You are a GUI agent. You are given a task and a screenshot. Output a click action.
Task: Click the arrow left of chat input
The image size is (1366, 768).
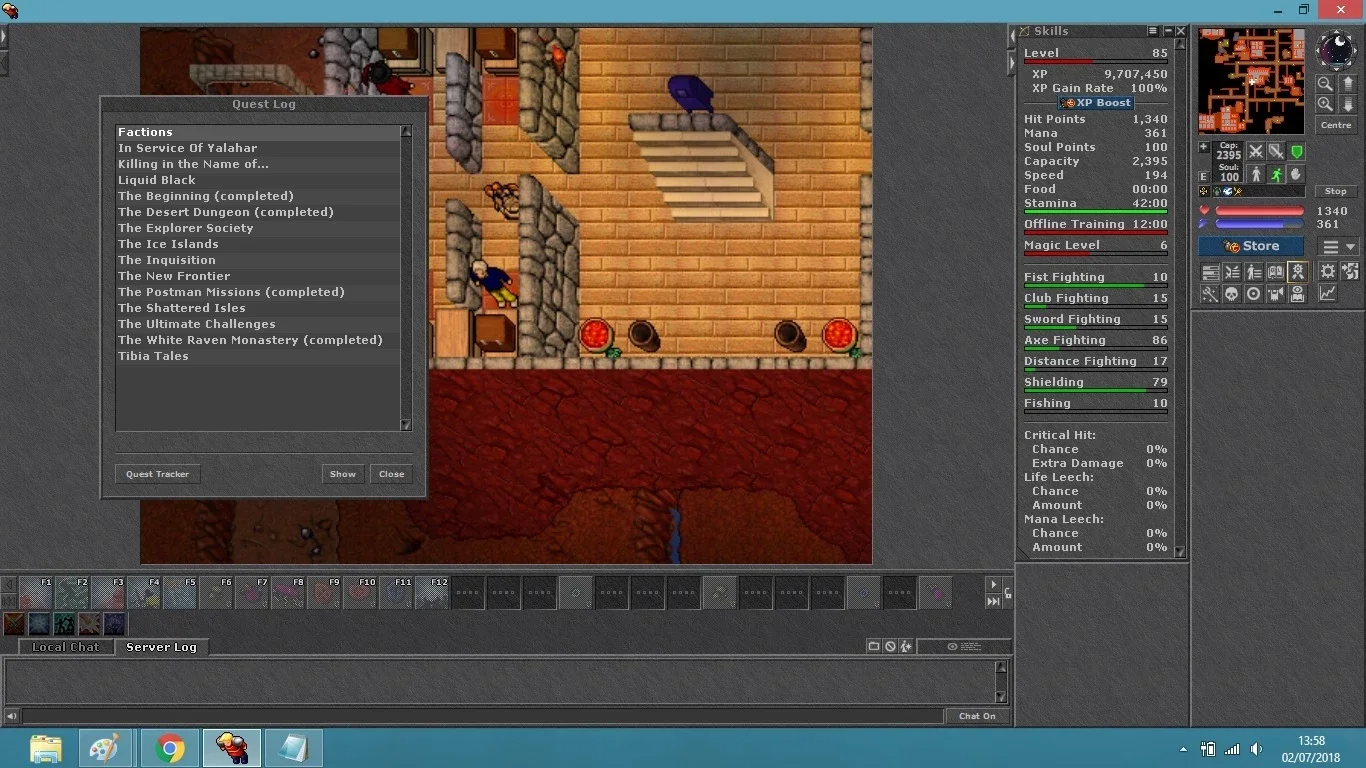[11, 716]
